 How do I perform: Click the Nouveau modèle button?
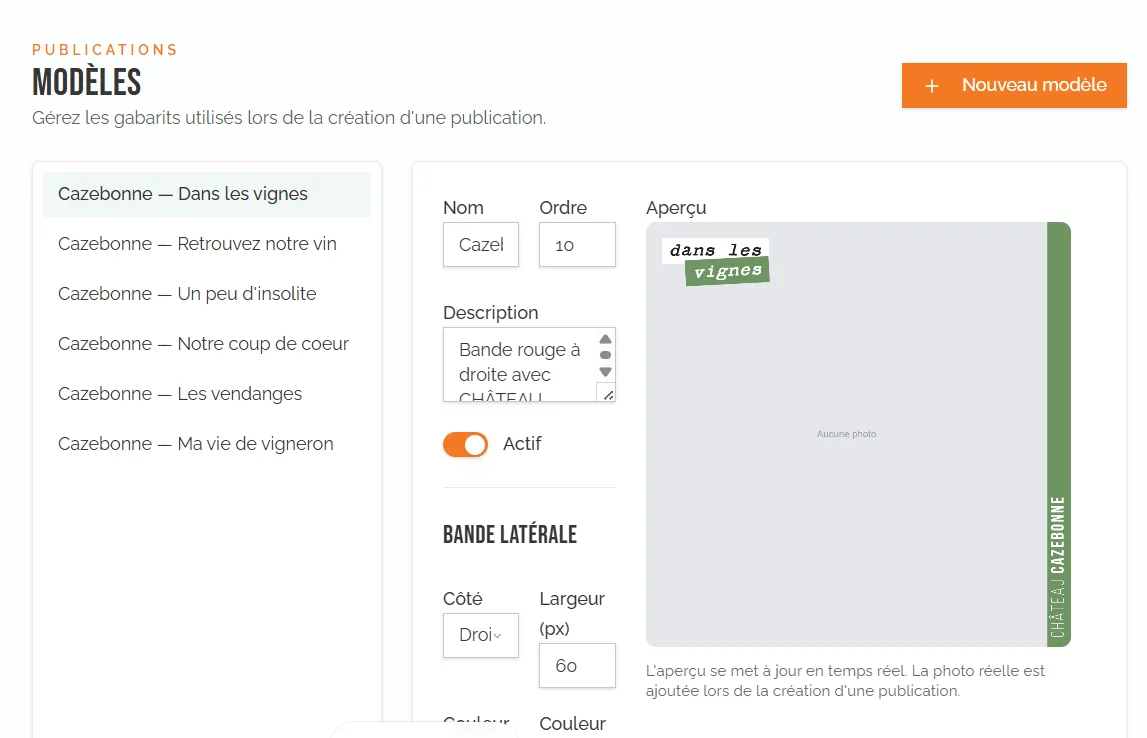[x=1013, y=86]
